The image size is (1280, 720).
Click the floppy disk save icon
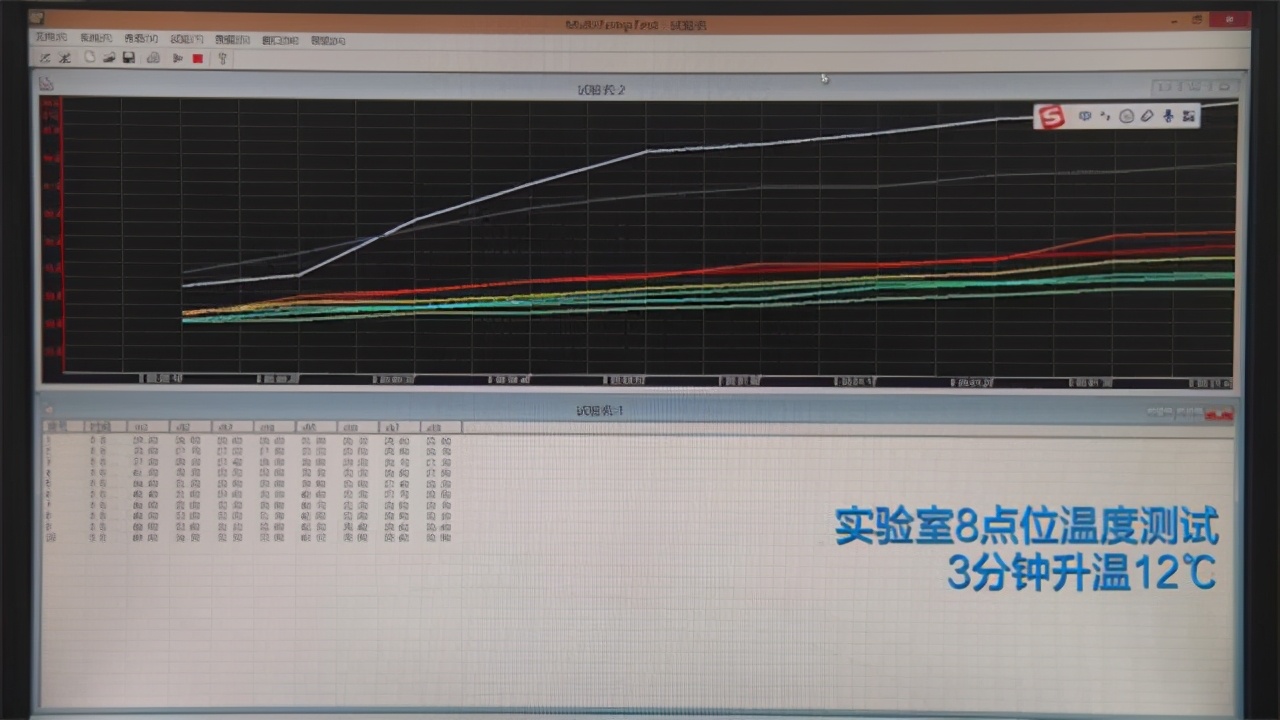click(129, 58)
